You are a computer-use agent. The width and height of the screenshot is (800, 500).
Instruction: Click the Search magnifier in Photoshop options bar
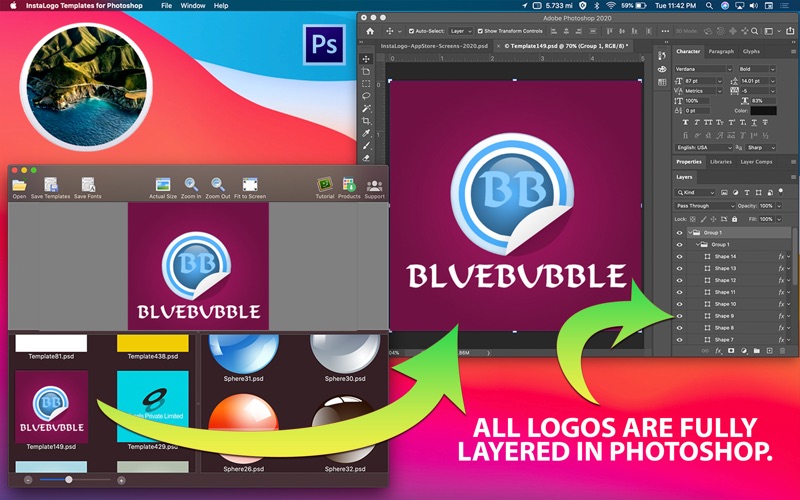point(755,31)
